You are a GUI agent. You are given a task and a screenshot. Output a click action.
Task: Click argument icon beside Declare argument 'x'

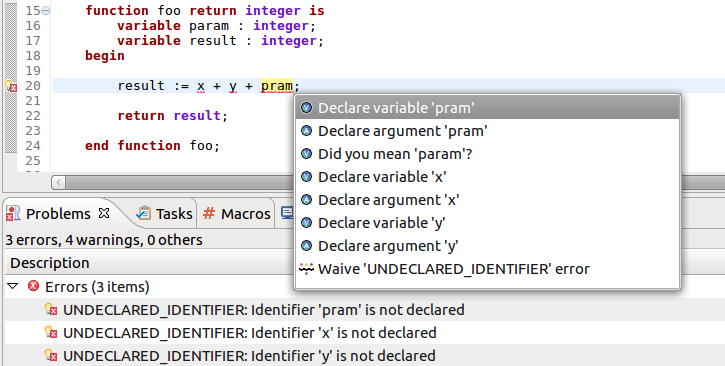tap(307, 200)
